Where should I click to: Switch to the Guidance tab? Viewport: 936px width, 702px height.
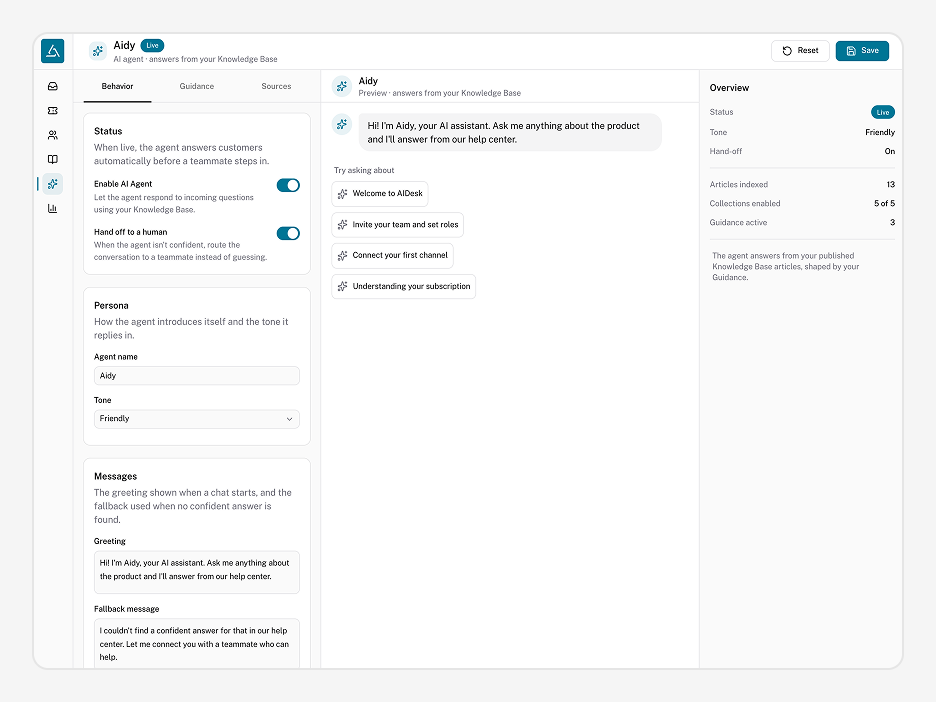(196, 86)
